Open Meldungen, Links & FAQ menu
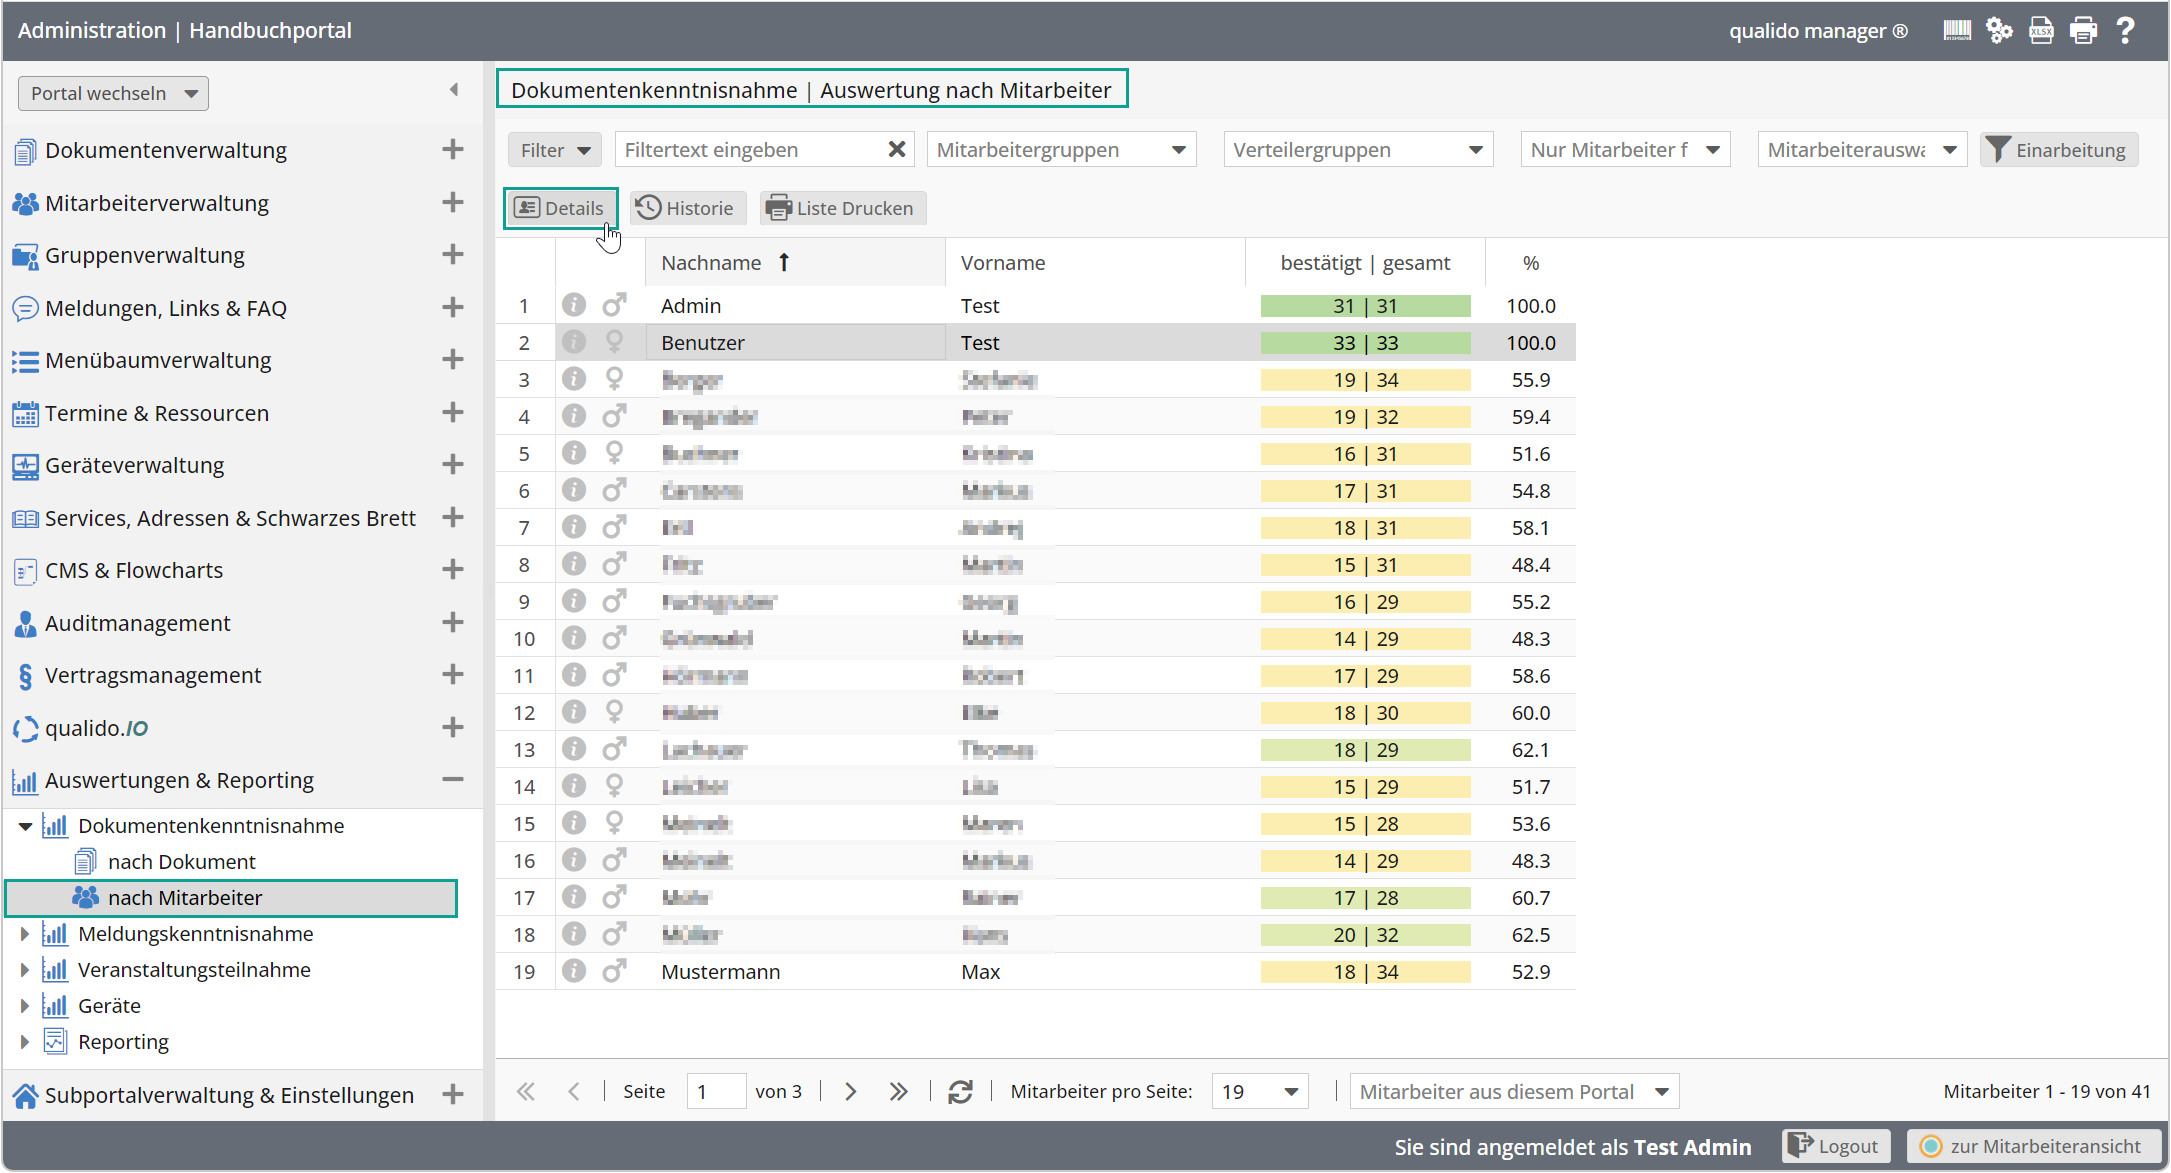This screenshot has width=2171, height=1173. [x=166, y=308]
